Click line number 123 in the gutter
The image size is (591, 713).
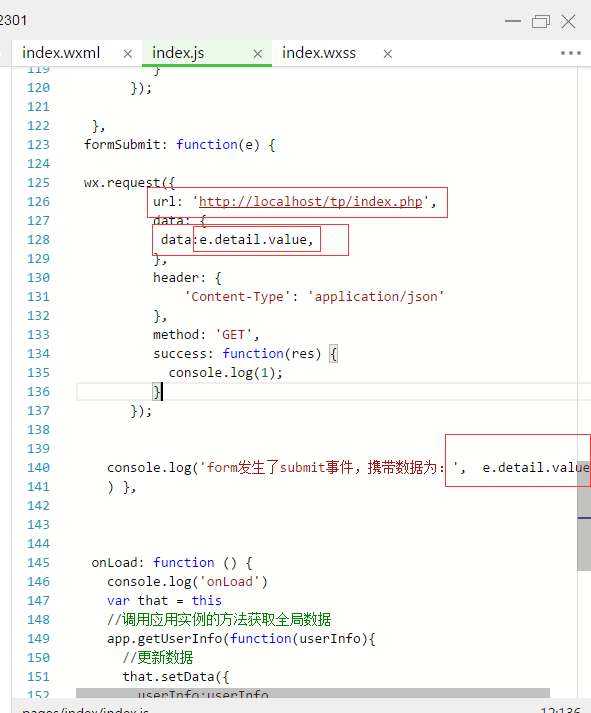coord(38,145)
